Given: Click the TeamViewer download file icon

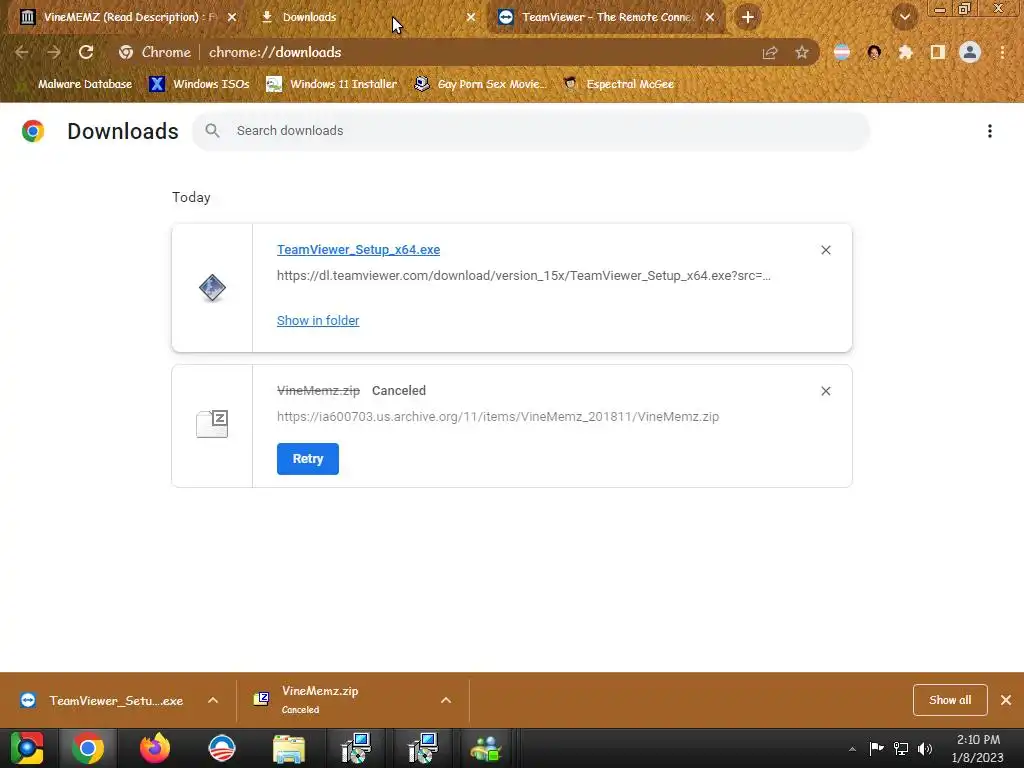Looking at the screenshot, I should [x=212, y=288].
